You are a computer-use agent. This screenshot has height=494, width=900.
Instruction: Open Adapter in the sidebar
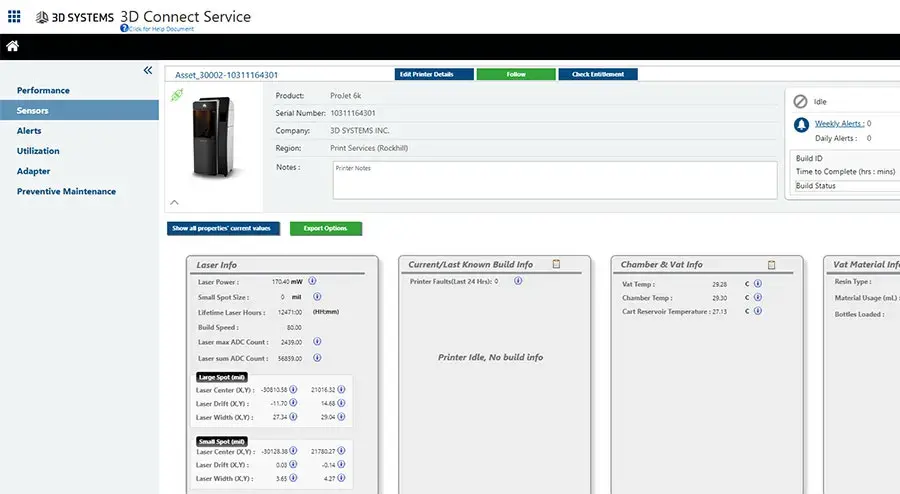pyautogui.click(x=33, y=171)
